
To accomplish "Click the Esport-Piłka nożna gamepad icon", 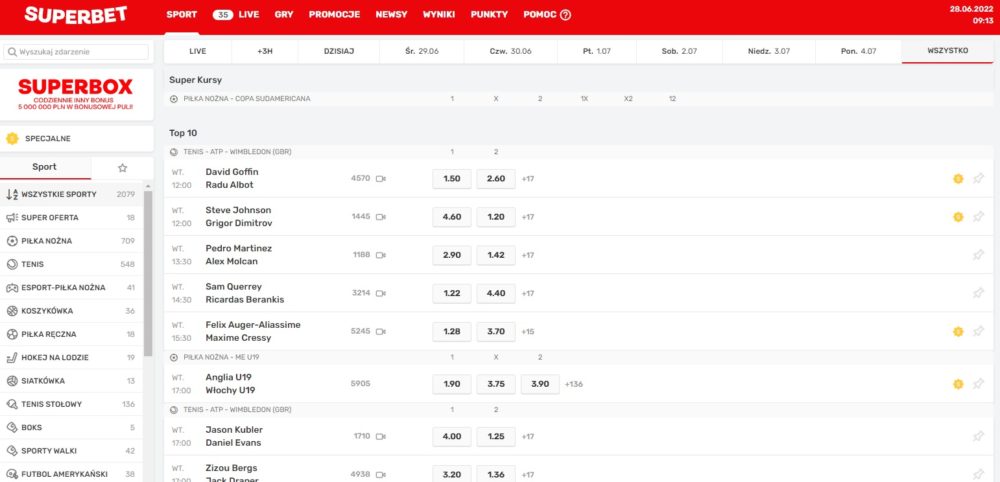I will coord(11,288).
